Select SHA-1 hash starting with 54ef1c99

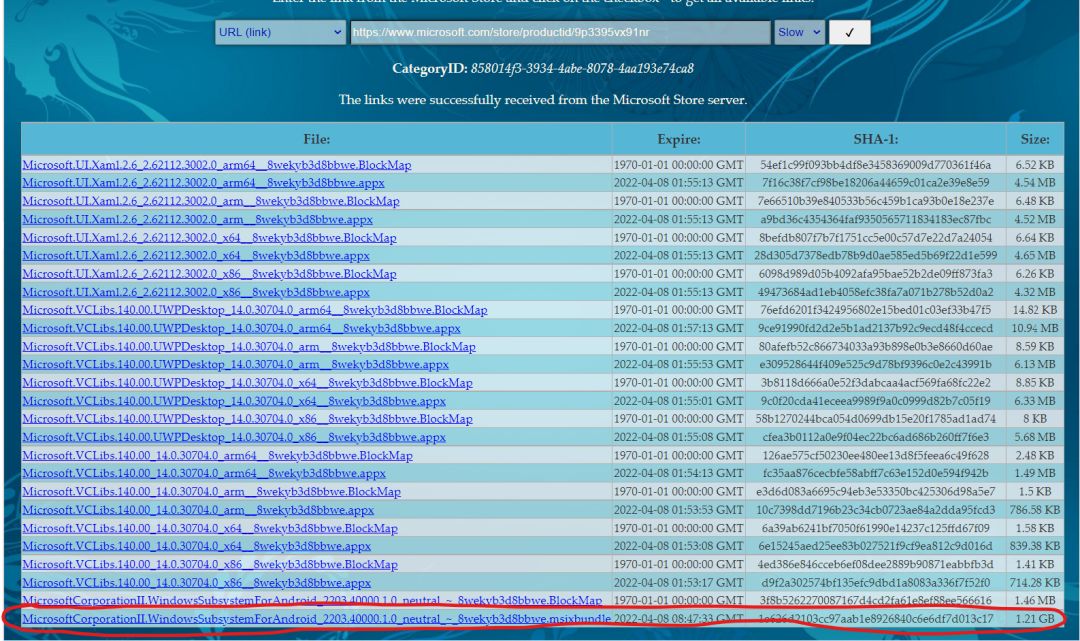[x=875, y=165]
